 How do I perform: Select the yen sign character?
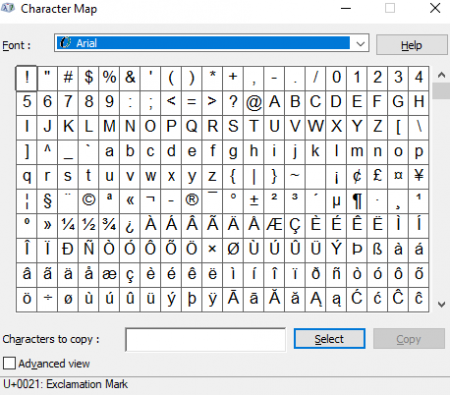(419, 176)
